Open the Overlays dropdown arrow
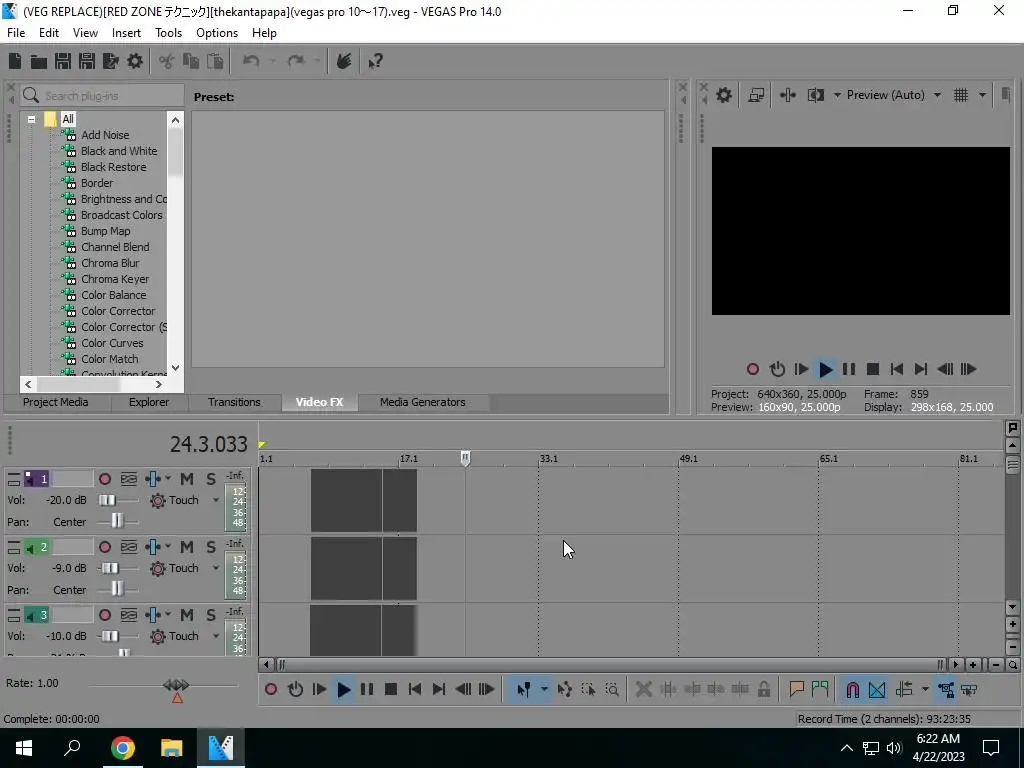The image size is (1024, 768). tap(982, 95)
